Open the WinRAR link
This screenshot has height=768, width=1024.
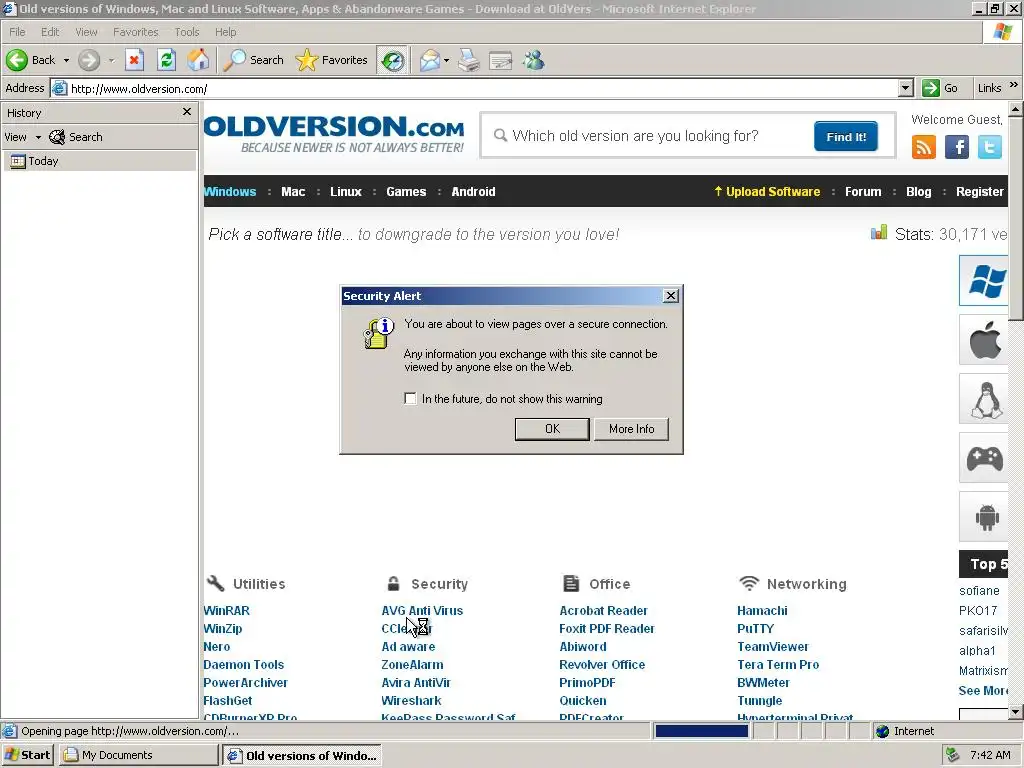pos(227,611)
